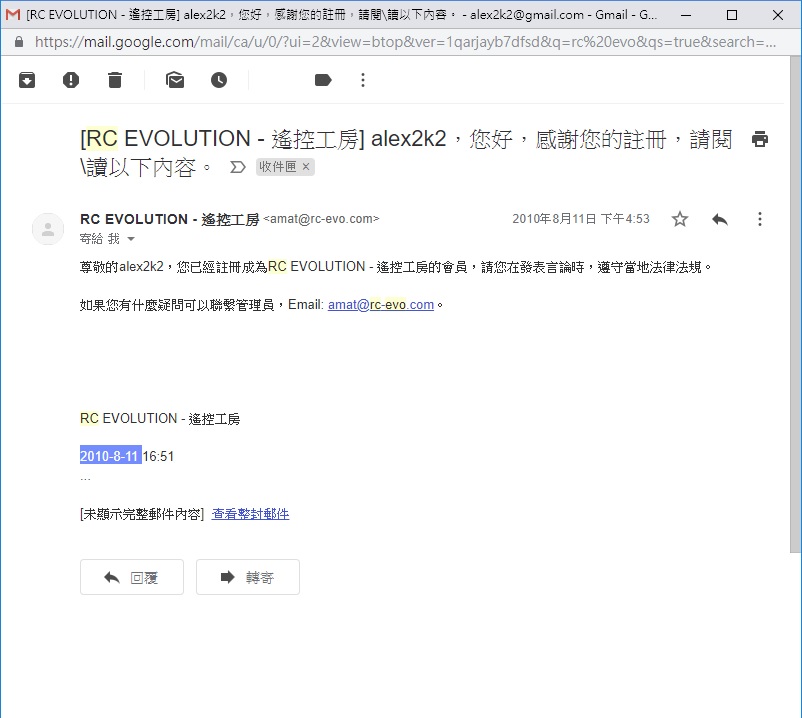Screen dimensions: 802x718
Task: Report this message as spam
Action: coord(71,80)
